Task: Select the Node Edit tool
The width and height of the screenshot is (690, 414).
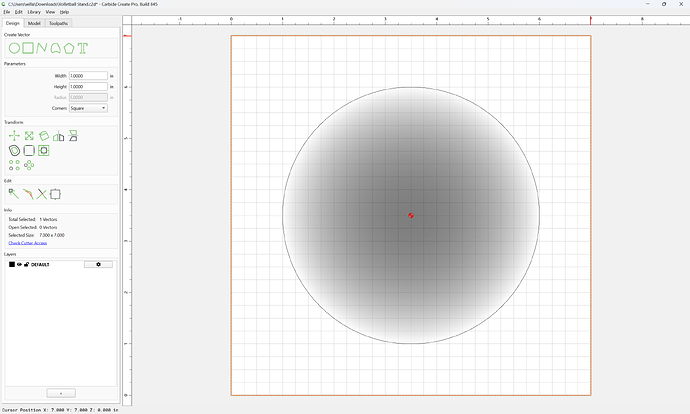Action: click(14, 194)
